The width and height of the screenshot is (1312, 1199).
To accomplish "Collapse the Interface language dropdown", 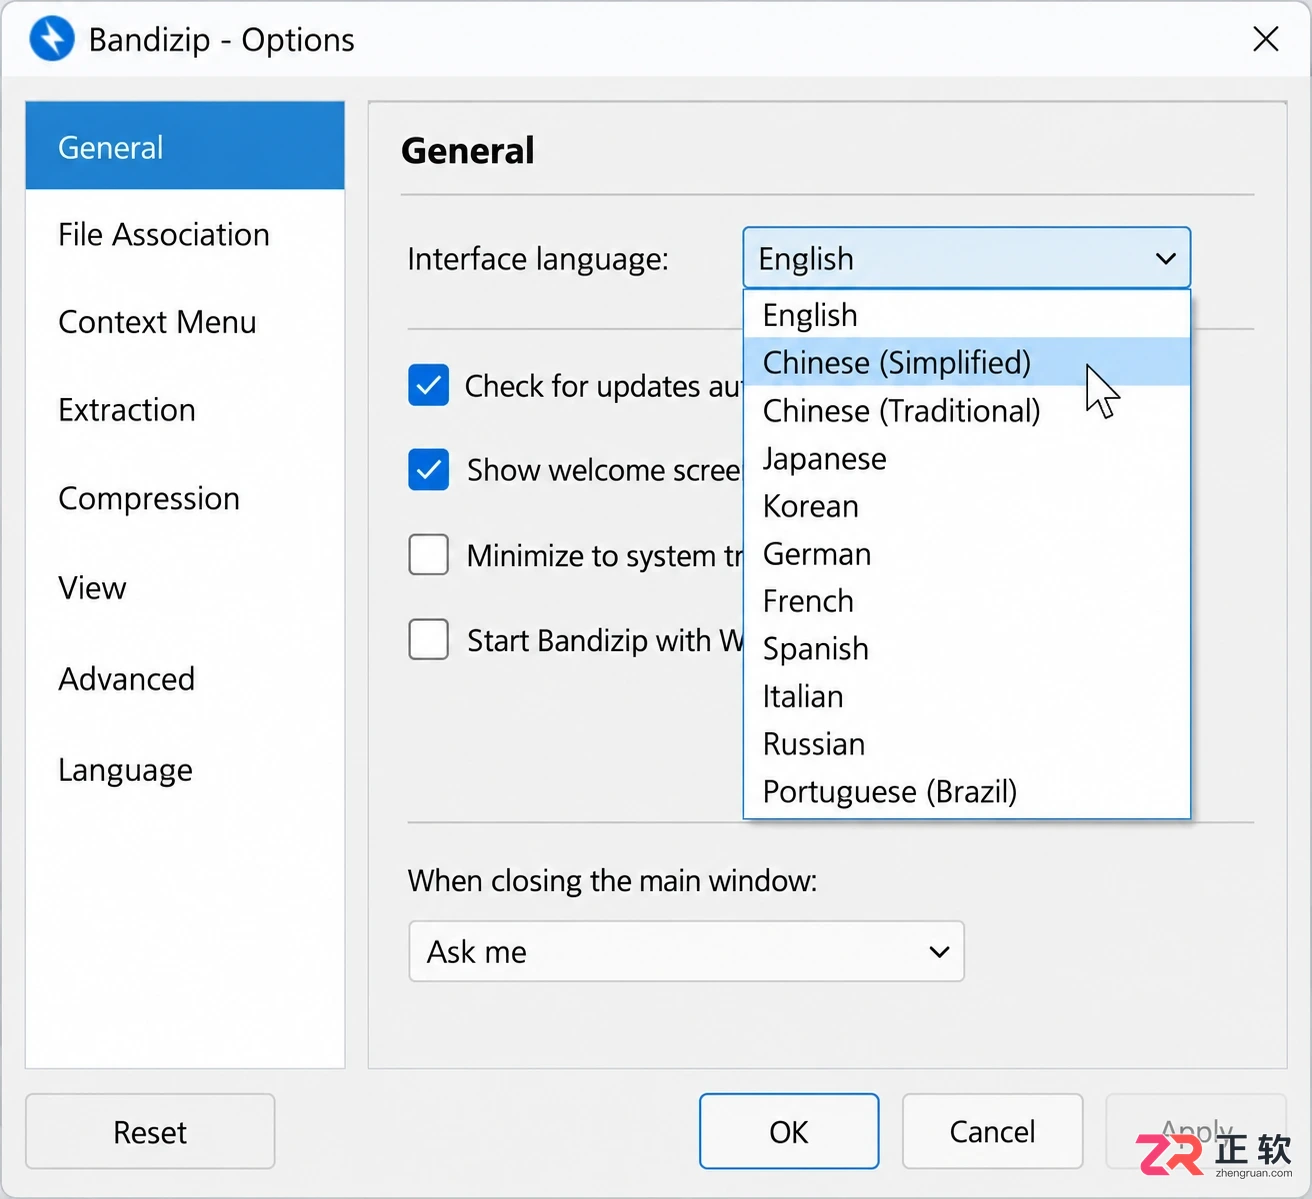I will [x=967, y=259].
